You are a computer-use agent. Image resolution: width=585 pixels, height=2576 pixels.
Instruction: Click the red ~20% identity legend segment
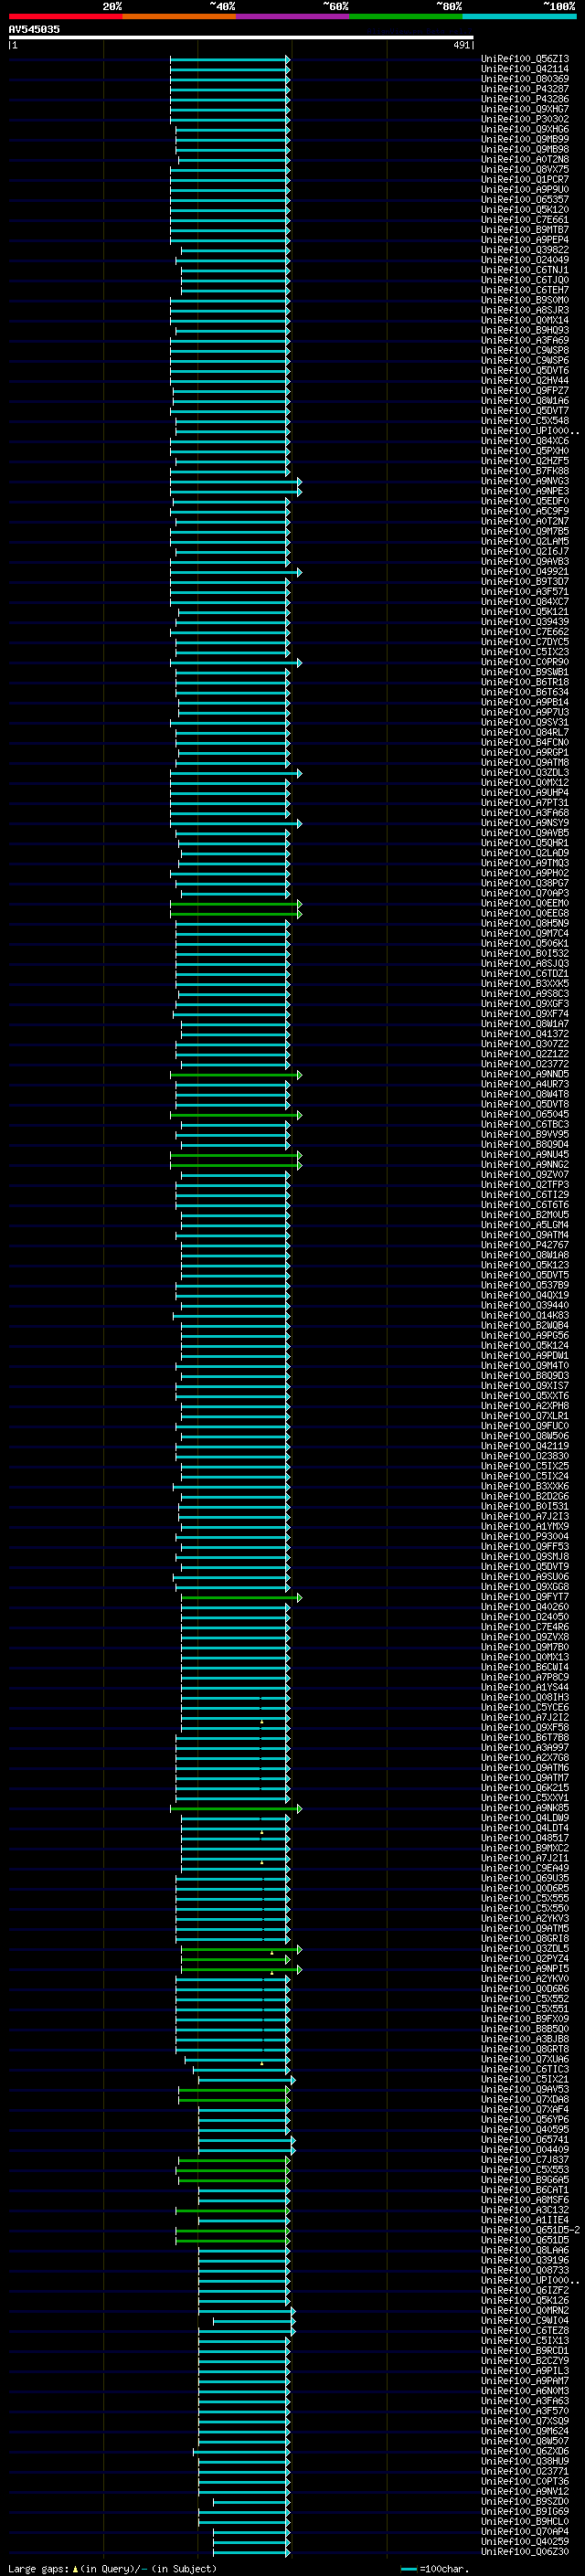pyautogui.click(x=65, y=16)
